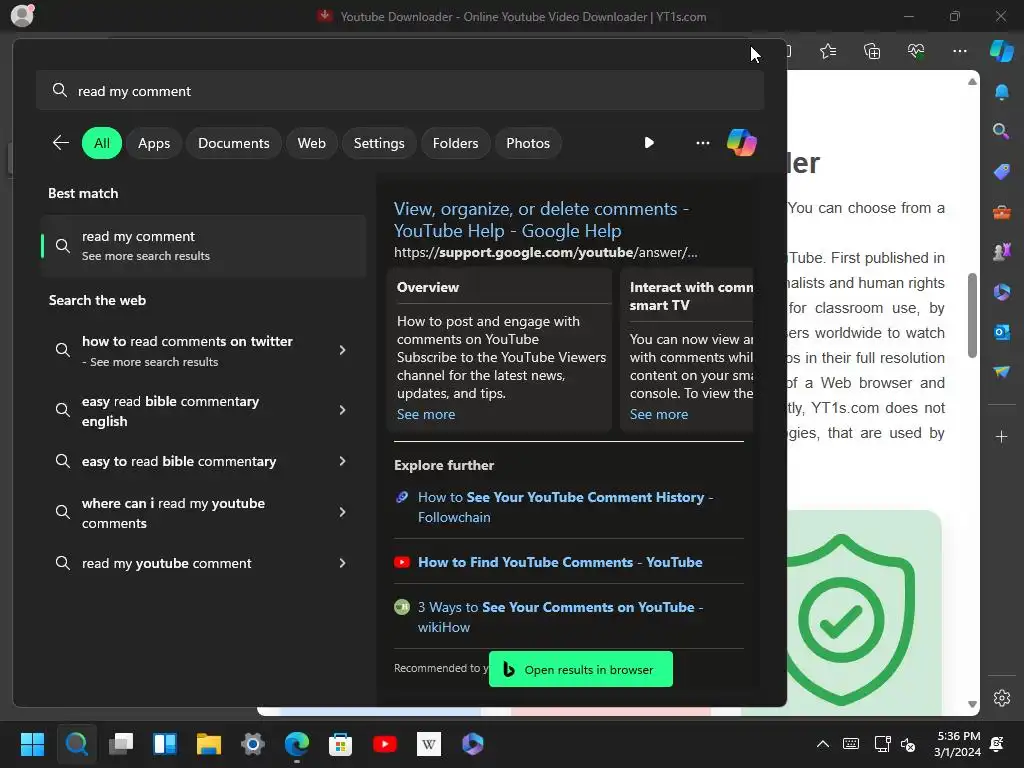Open Edge favorites star icon
This screenshot has height=768, width=1024.
pos(828,51)
